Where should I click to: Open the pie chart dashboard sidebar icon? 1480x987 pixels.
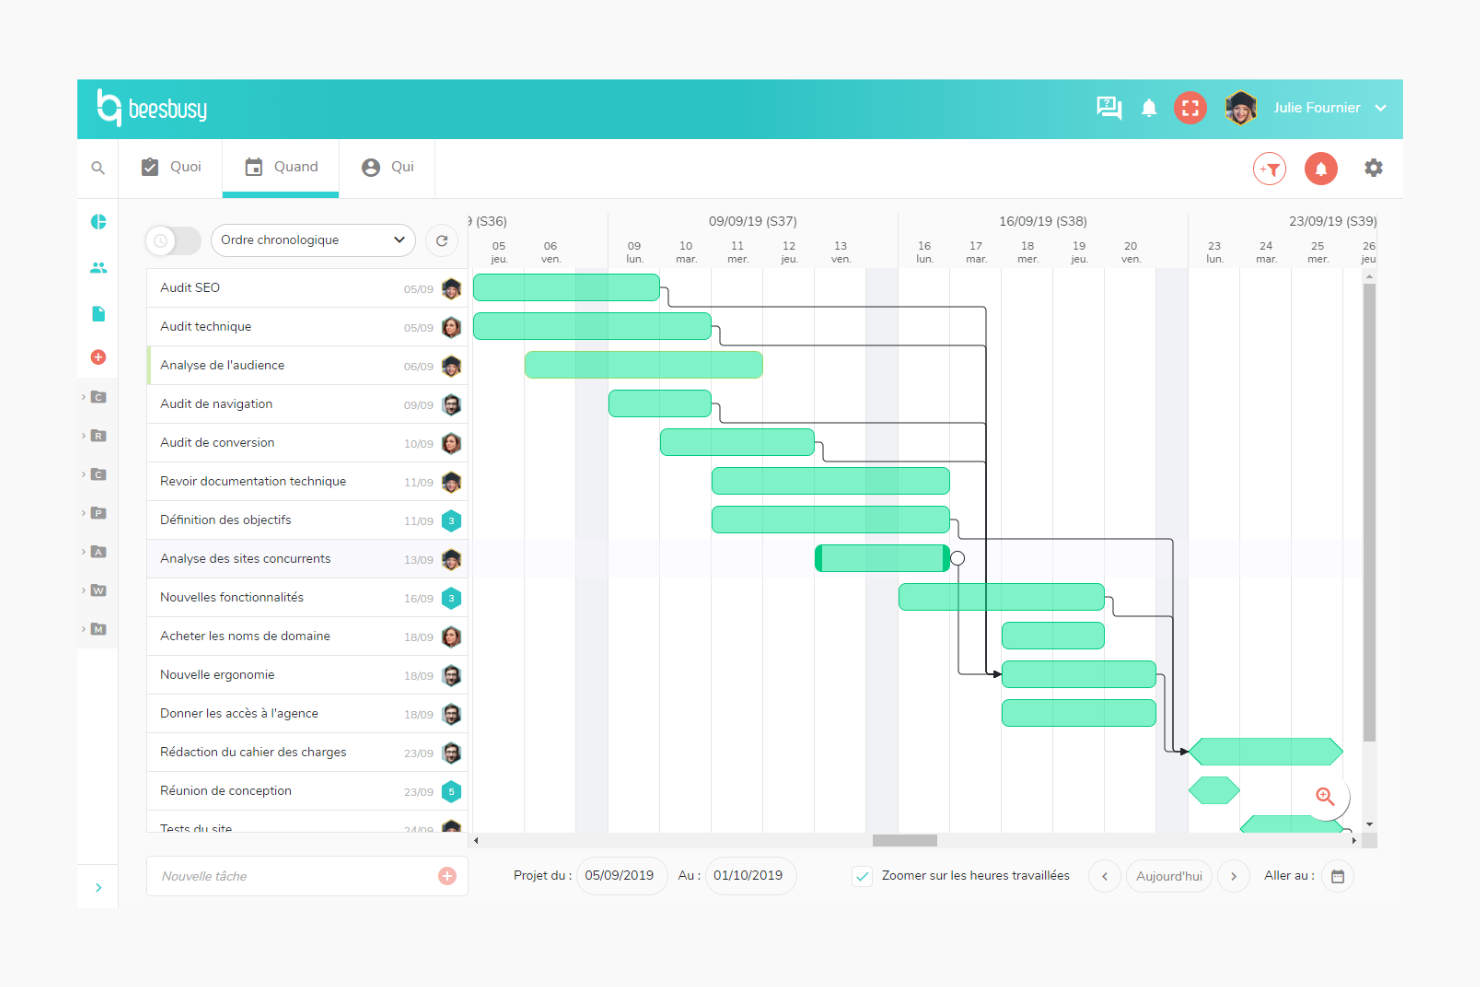pyautogui.click(x=98, y=222)
